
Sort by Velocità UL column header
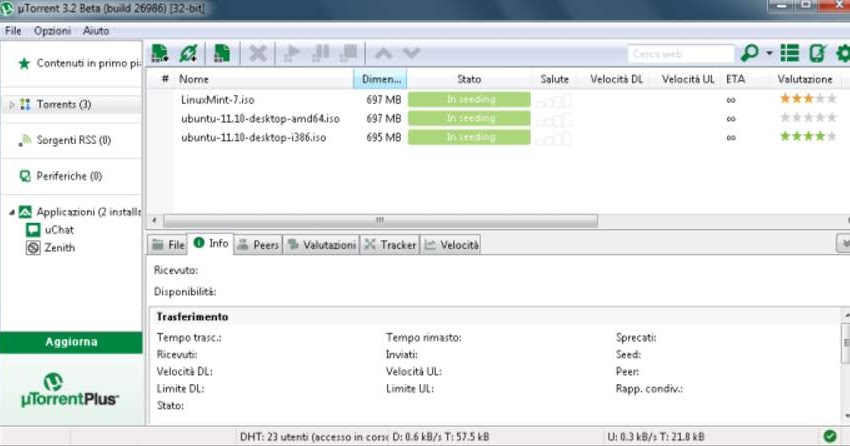point(688,79)
